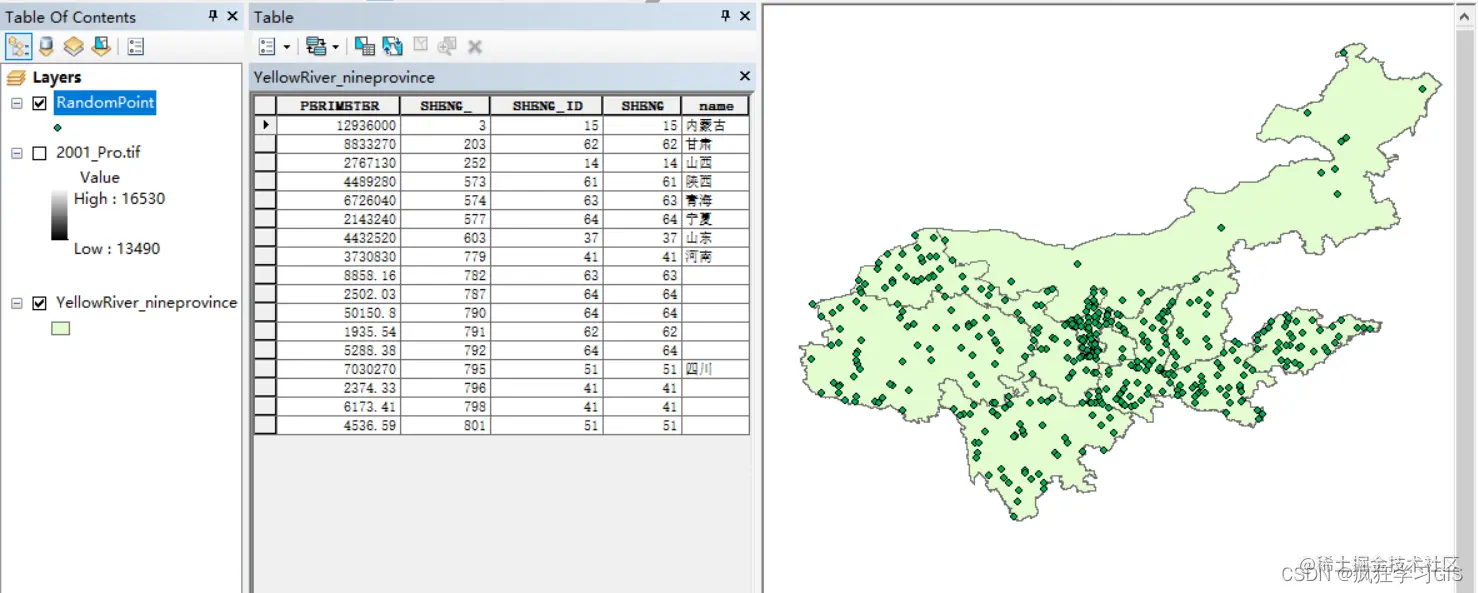Open Table Options menu icon
The image size is (1478, 593).
click(x=267, y=46)
